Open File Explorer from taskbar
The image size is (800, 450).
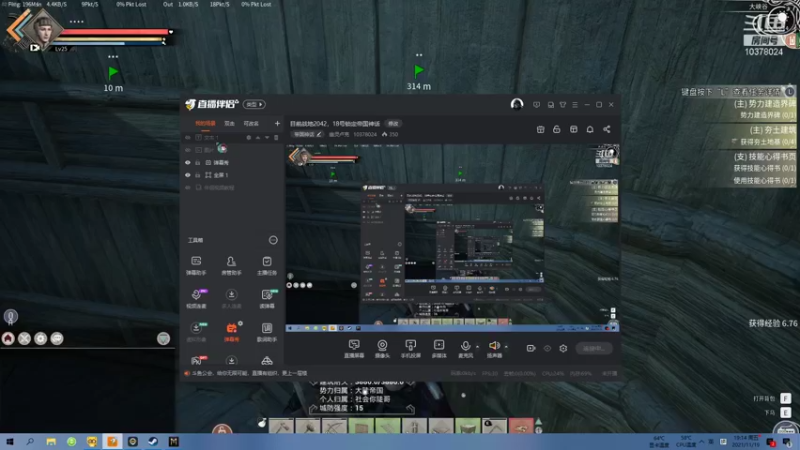[51, 441]
